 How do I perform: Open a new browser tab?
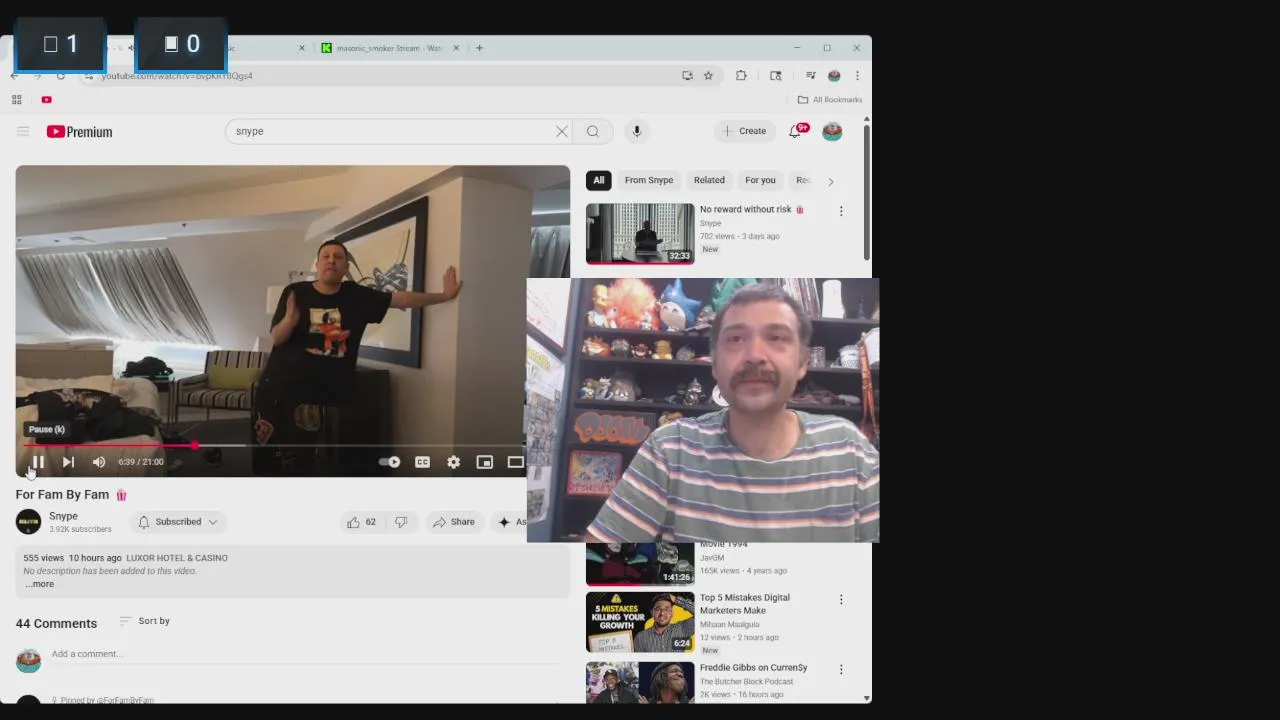tap(479, 48)
